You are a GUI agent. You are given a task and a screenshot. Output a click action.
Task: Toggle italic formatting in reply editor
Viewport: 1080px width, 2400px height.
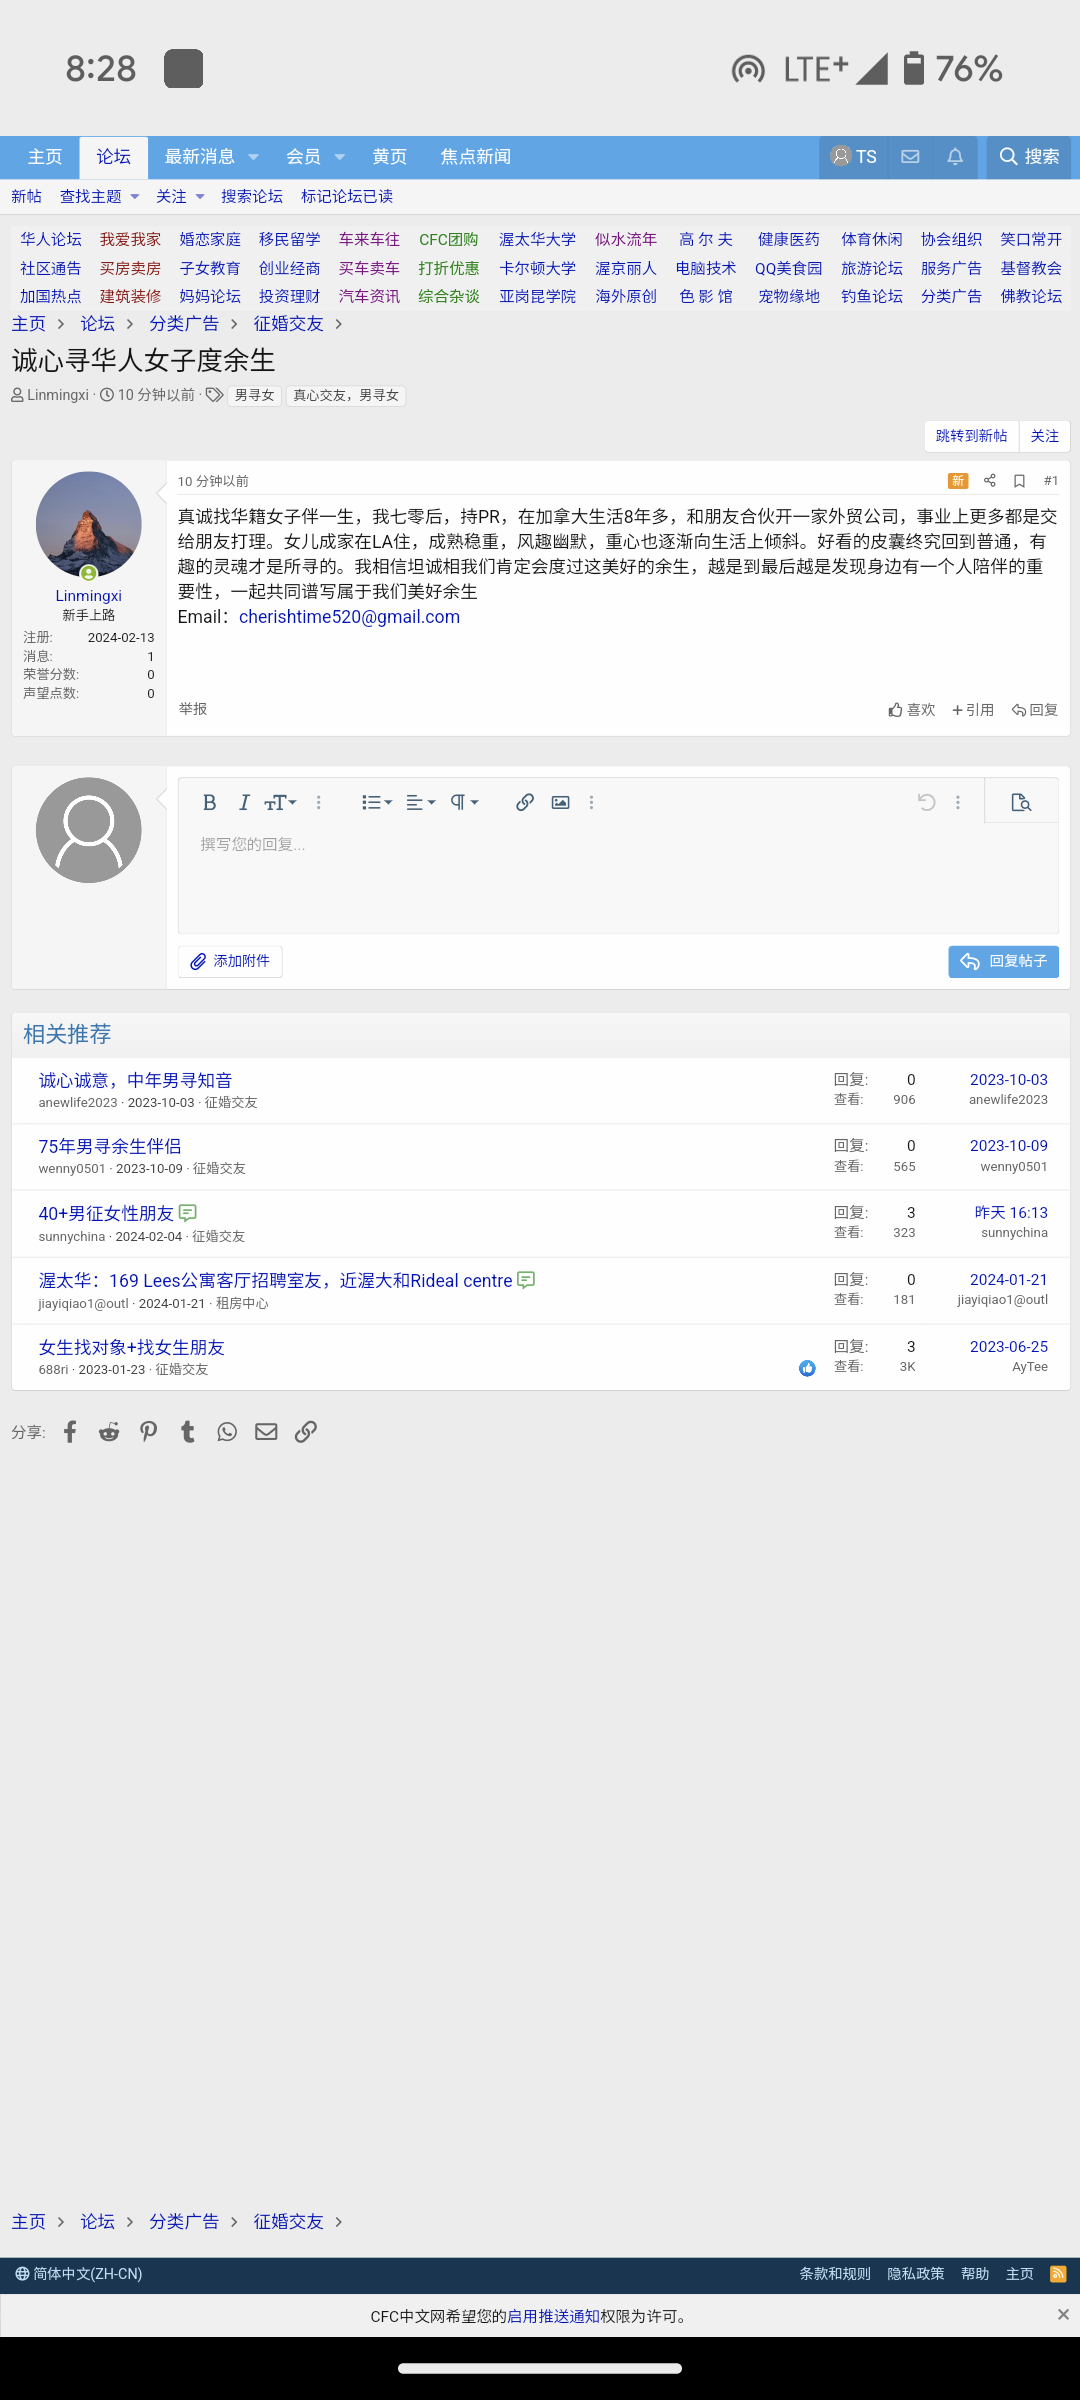point(243,803)
